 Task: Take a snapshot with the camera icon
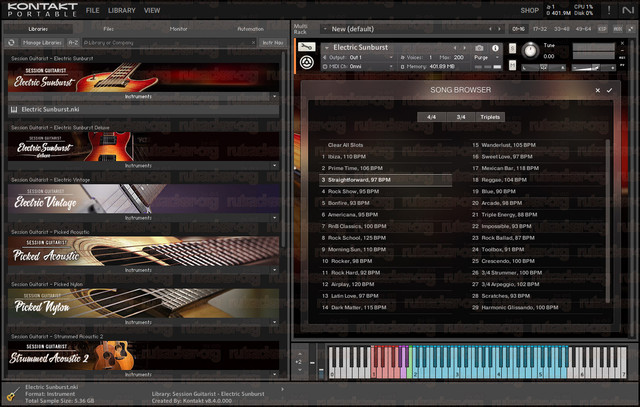(x=479, y=48)
